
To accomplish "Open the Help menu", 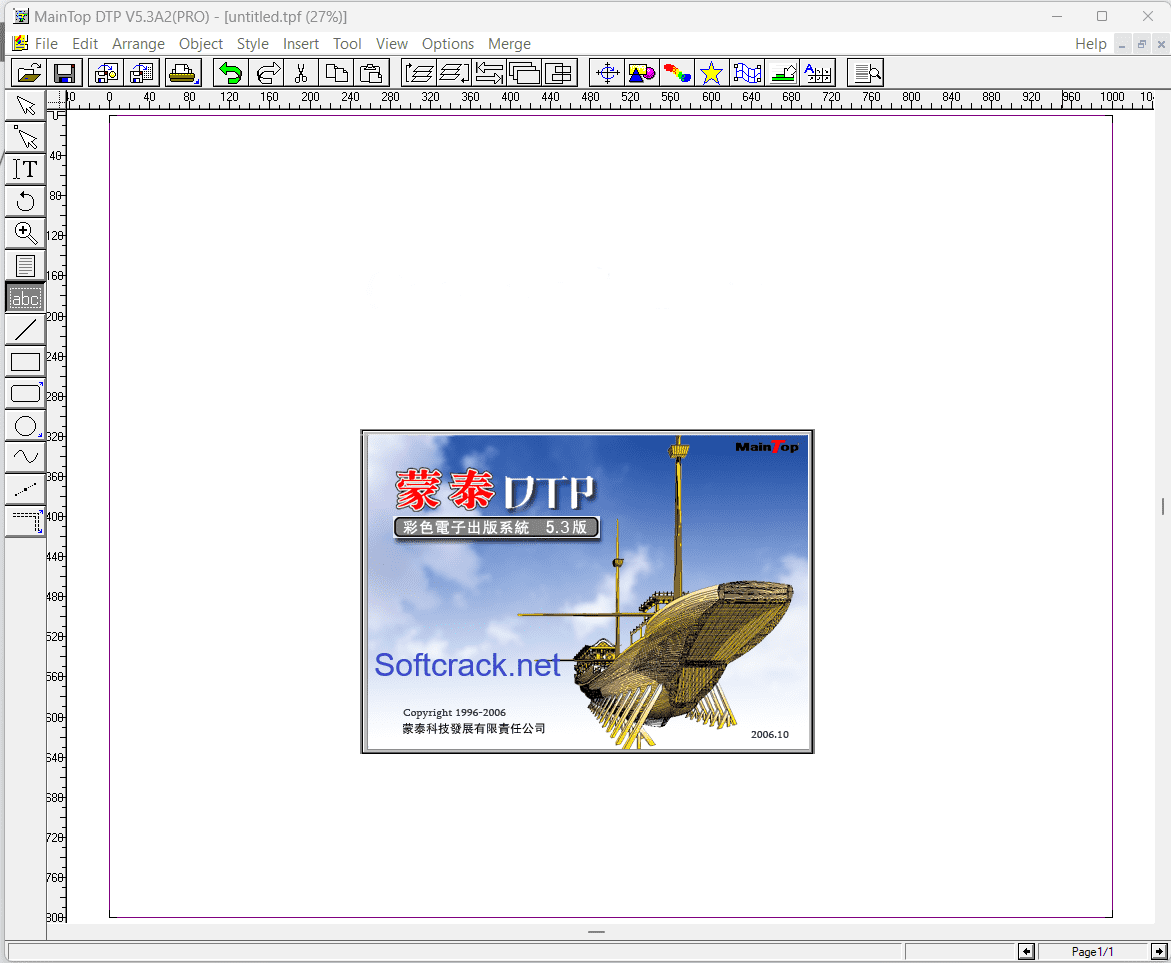I will pyautogui.click(x=1090, y=44).
